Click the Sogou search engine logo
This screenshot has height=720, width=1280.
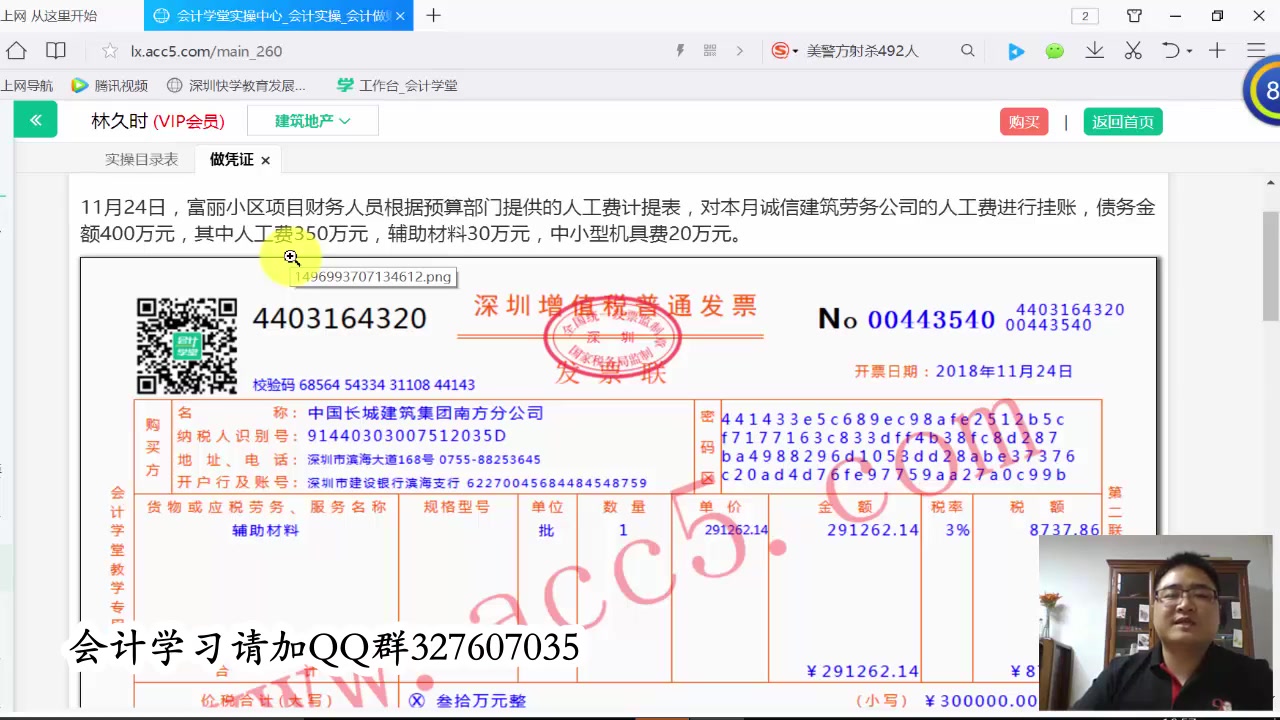pyautogui.click(x=783, y=51)
